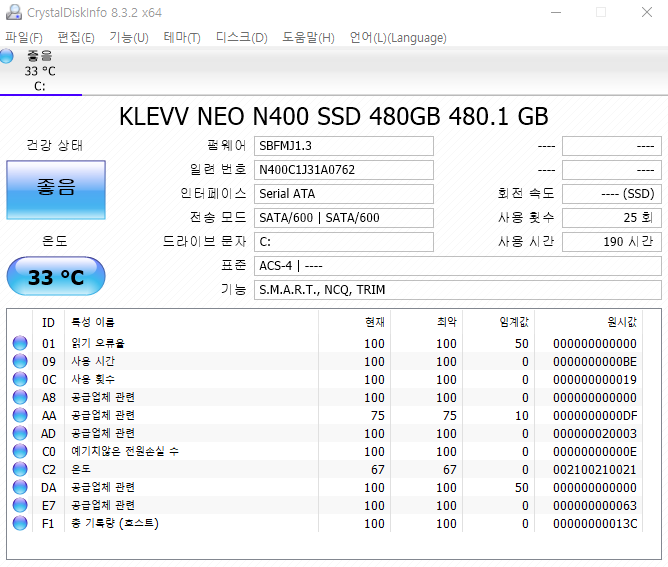The image size is (668, 567).
Task: Click raw value 0000000000DF
Action: [x=595, y=415]
